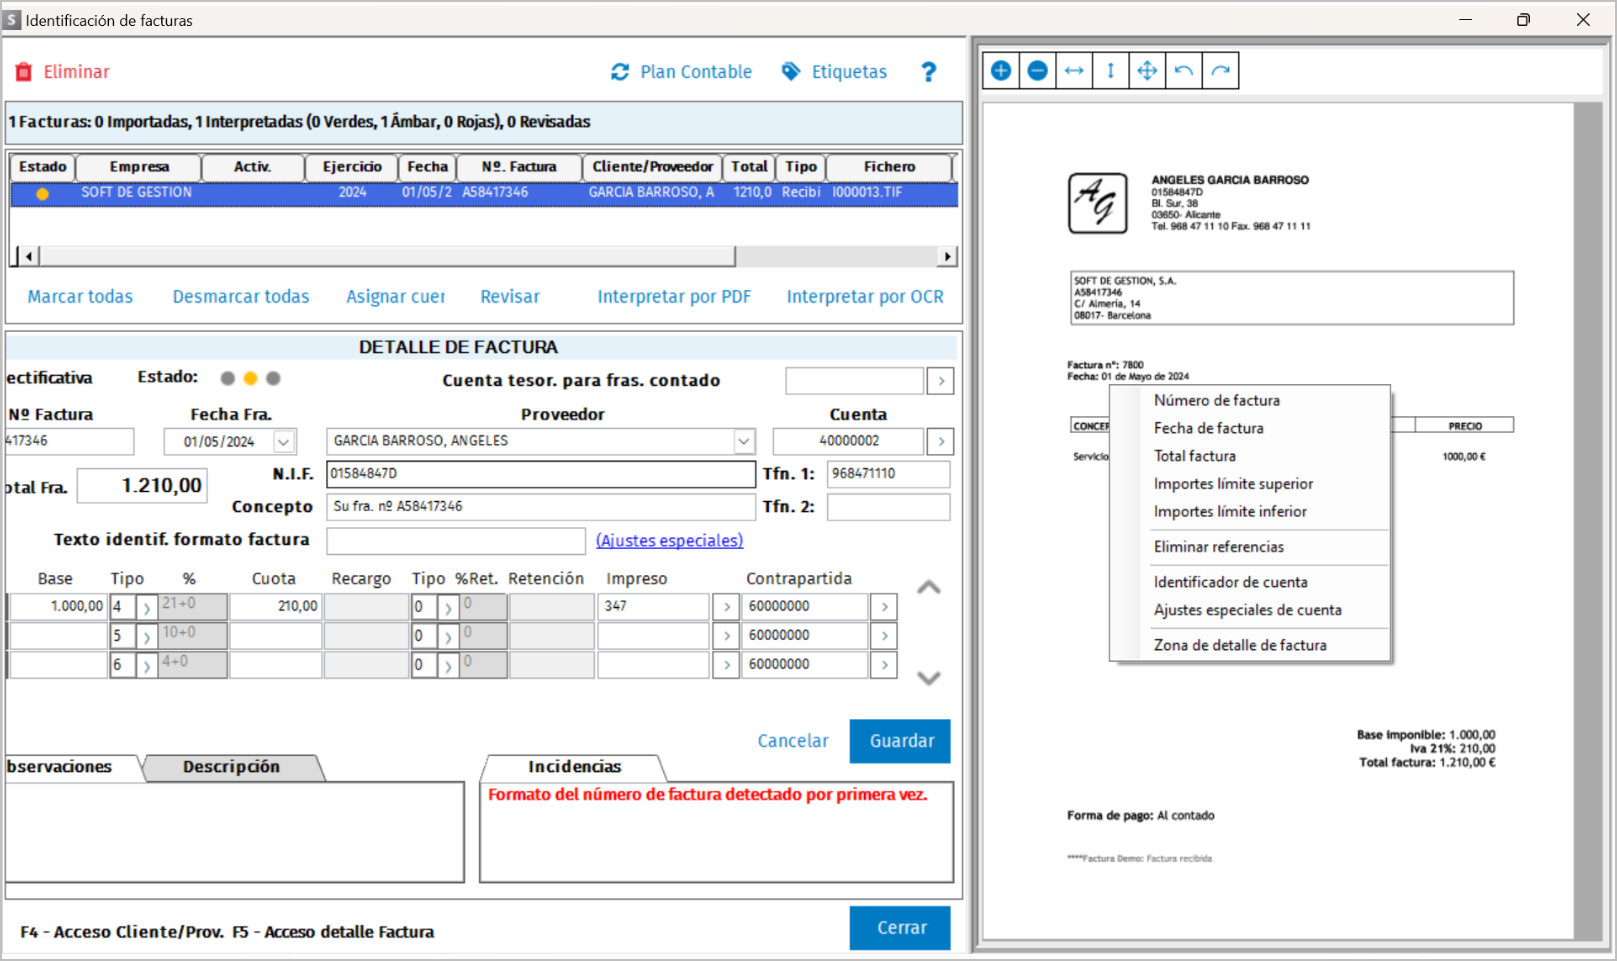Zoom in on the invoice preview

click(x=1001, y=71)
